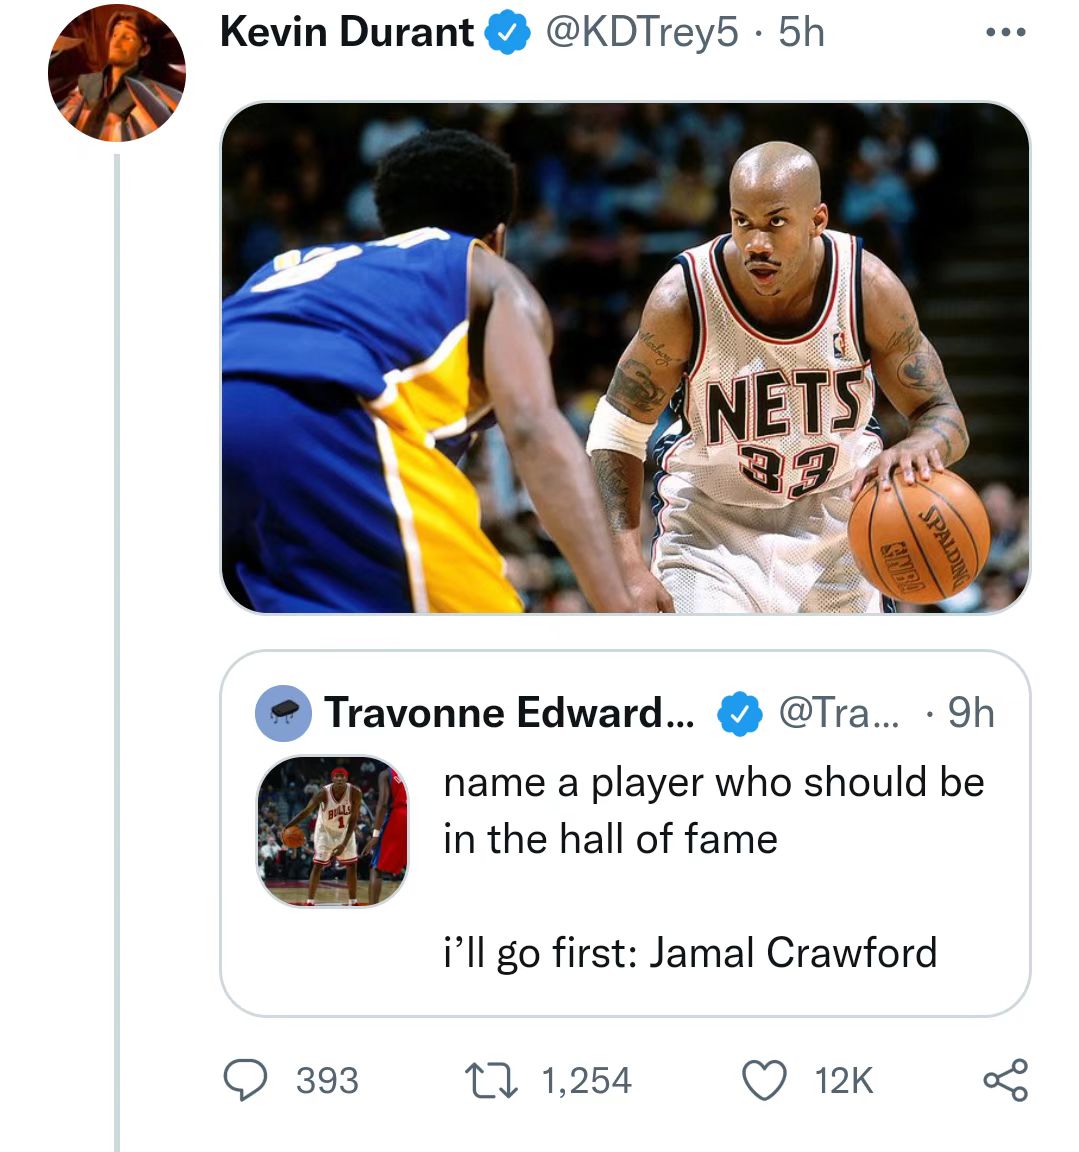Click the Travonne Edward... display name

(509, 713)
